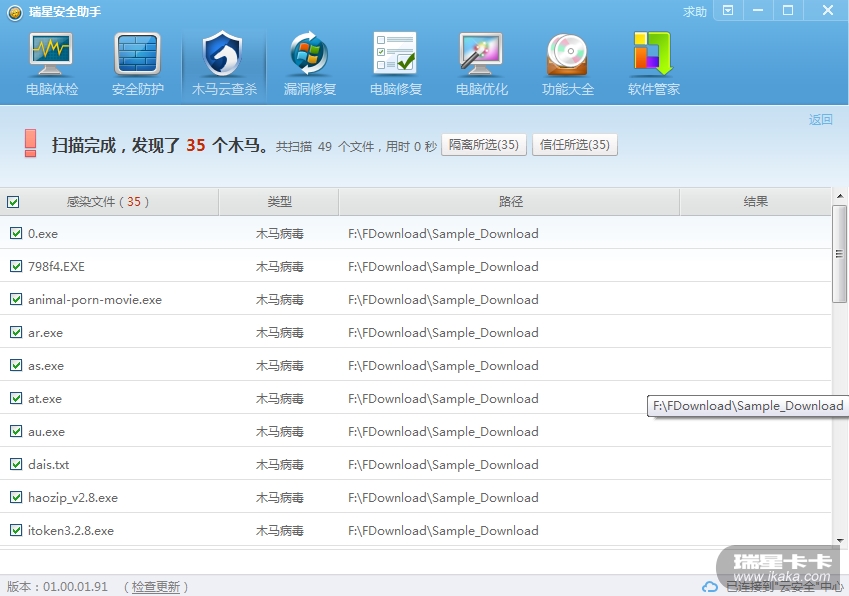
Task: Open the title bar dropdown menu icon
Action: [x=728, y=10]
